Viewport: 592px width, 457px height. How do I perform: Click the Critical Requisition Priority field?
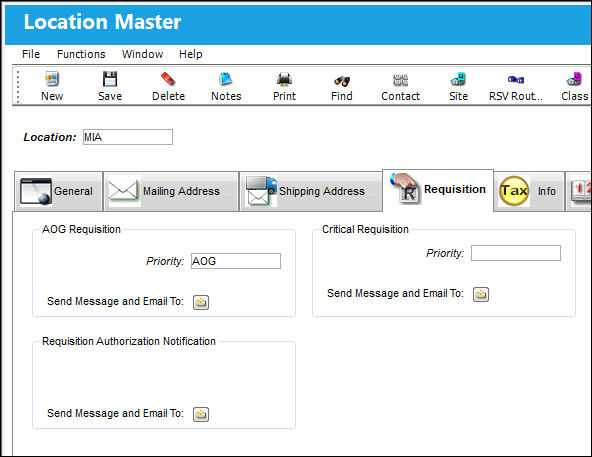516,253
